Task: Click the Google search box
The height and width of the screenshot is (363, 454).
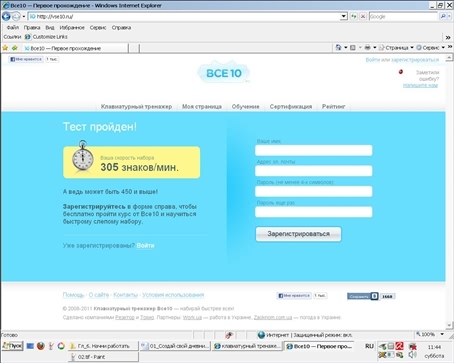Action: click(403, 16)
